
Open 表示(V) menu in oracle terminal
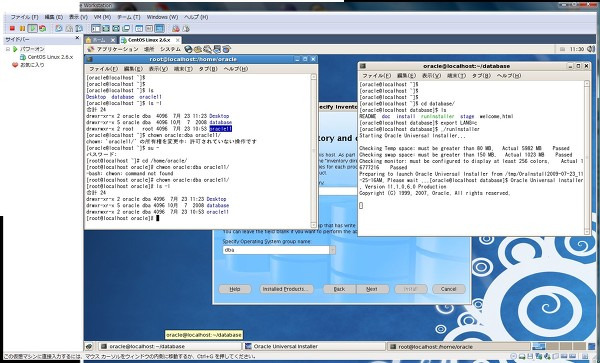point(431,76)
